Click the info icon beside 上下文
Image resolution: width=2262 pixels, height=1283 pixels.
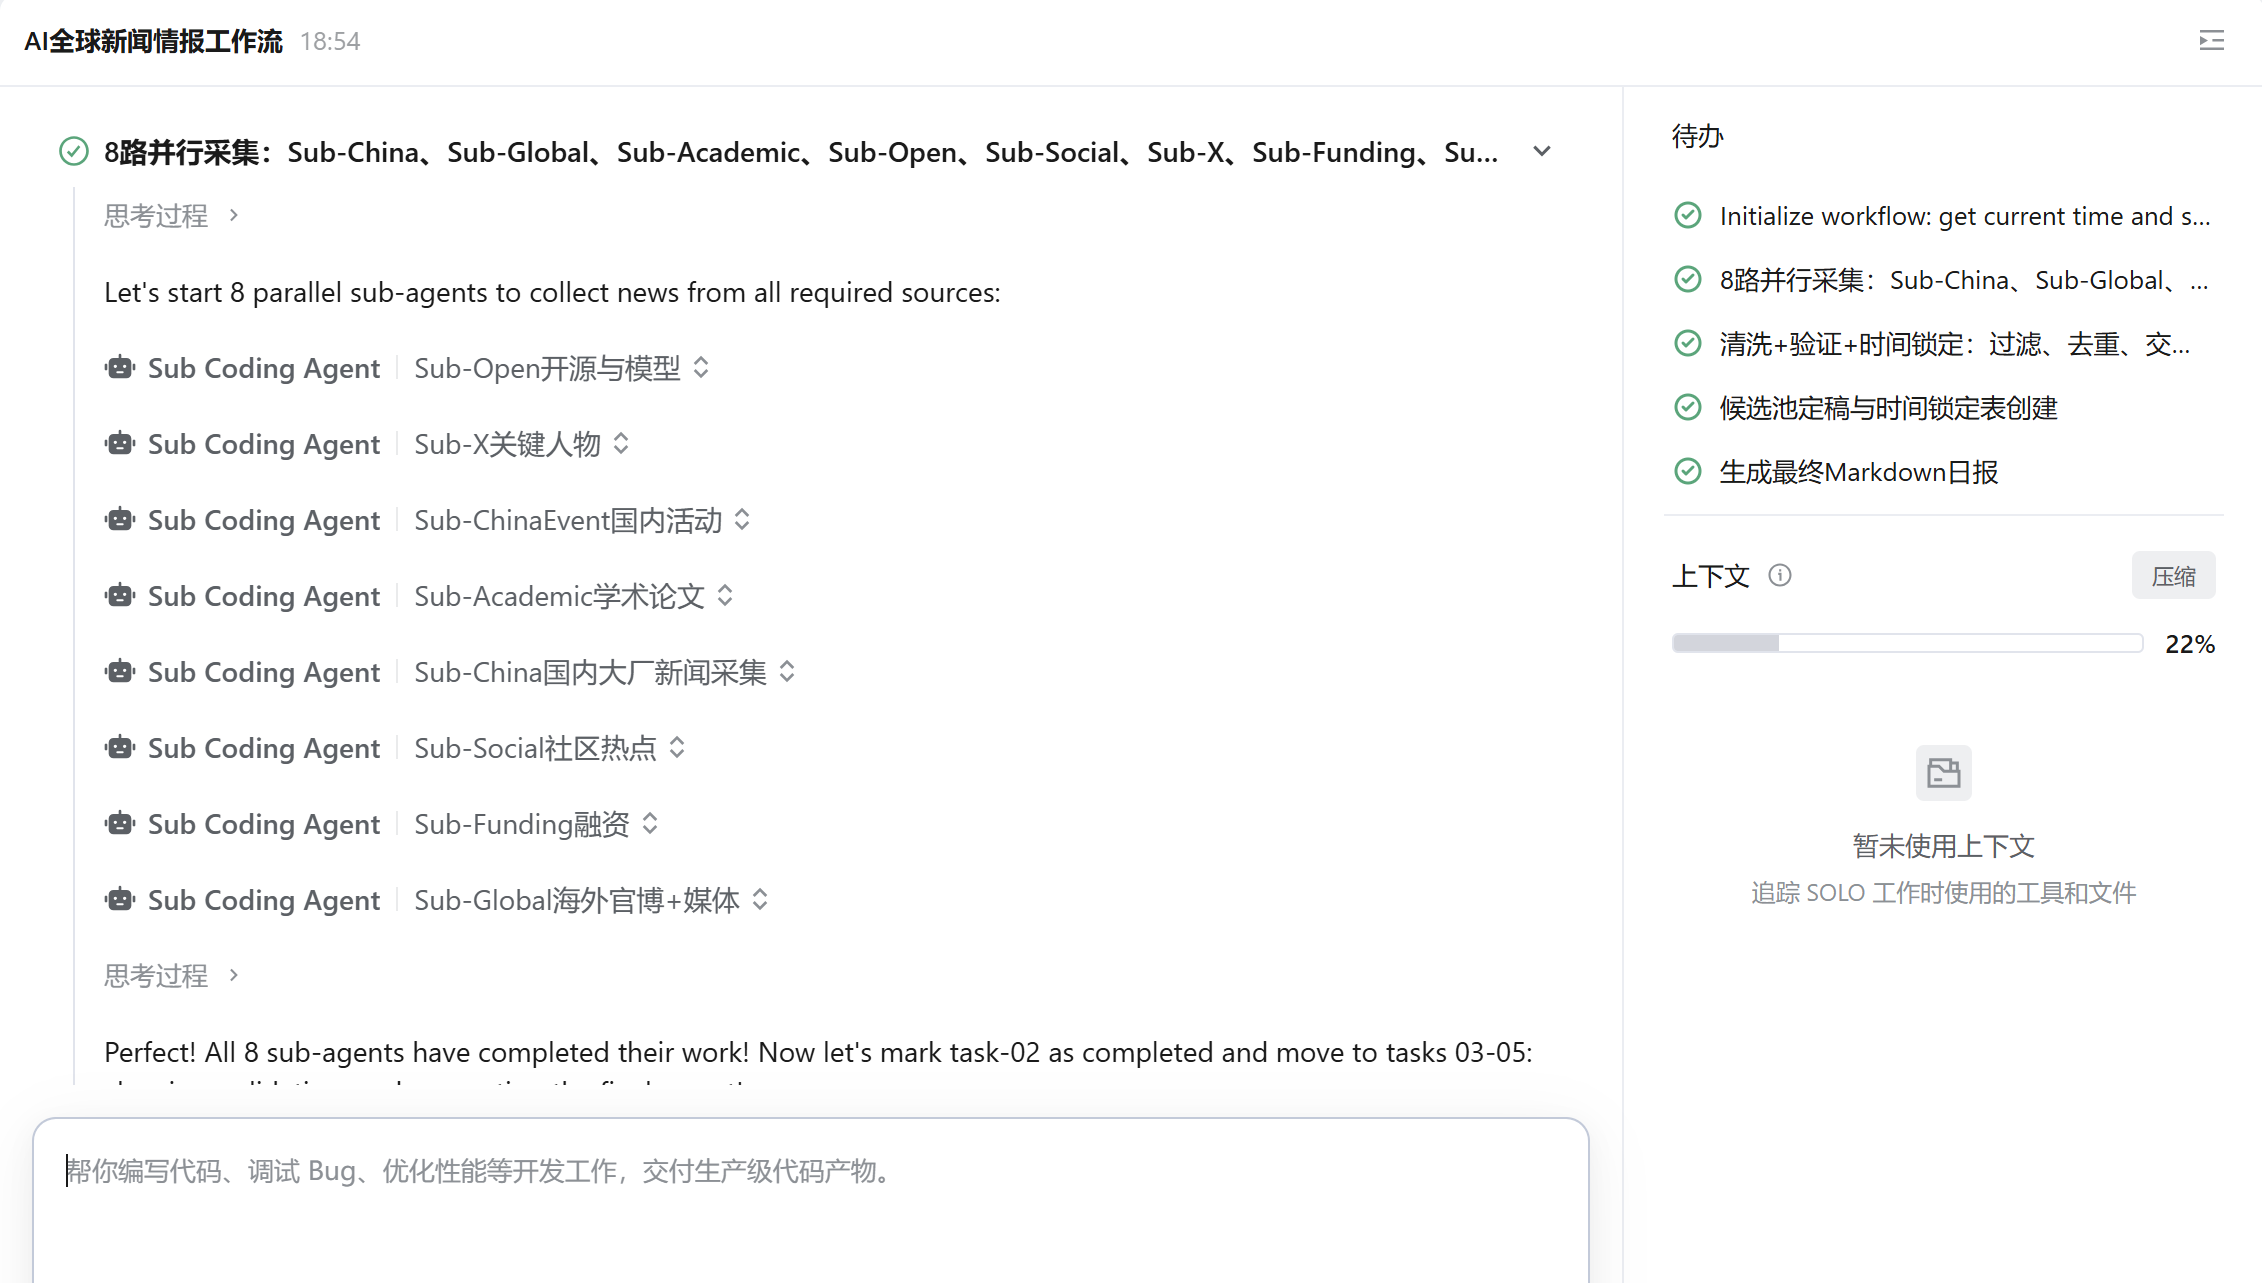pyautogui.click(x=1780, y=575)
